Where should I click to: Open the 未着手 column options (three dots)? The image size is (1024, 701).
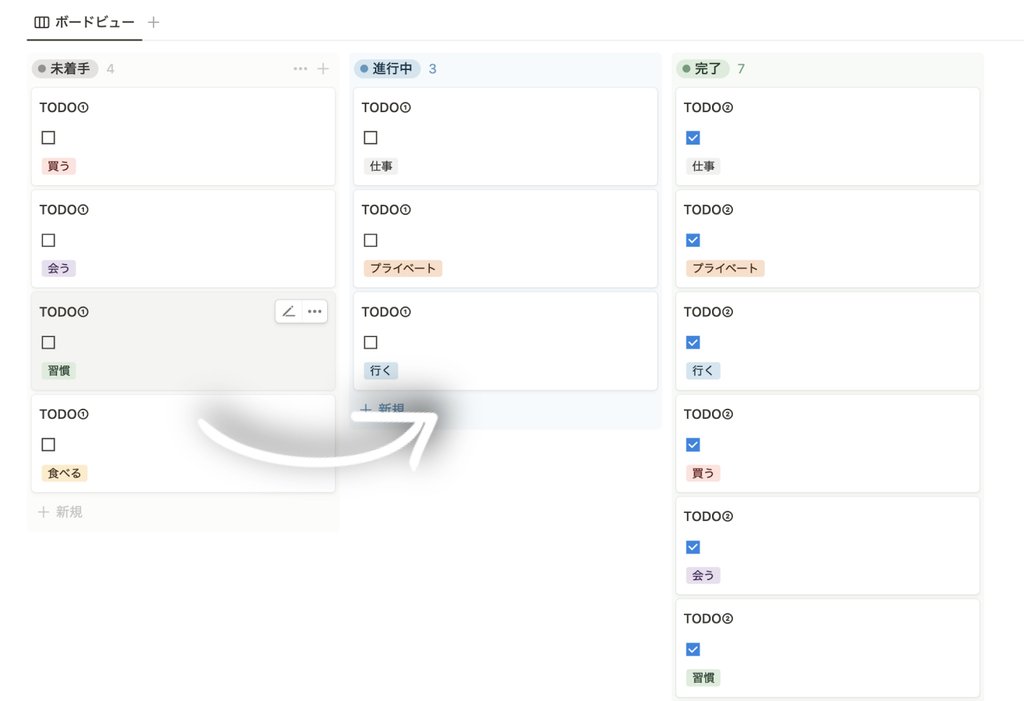pyautogui.click(x=300, y=69)
